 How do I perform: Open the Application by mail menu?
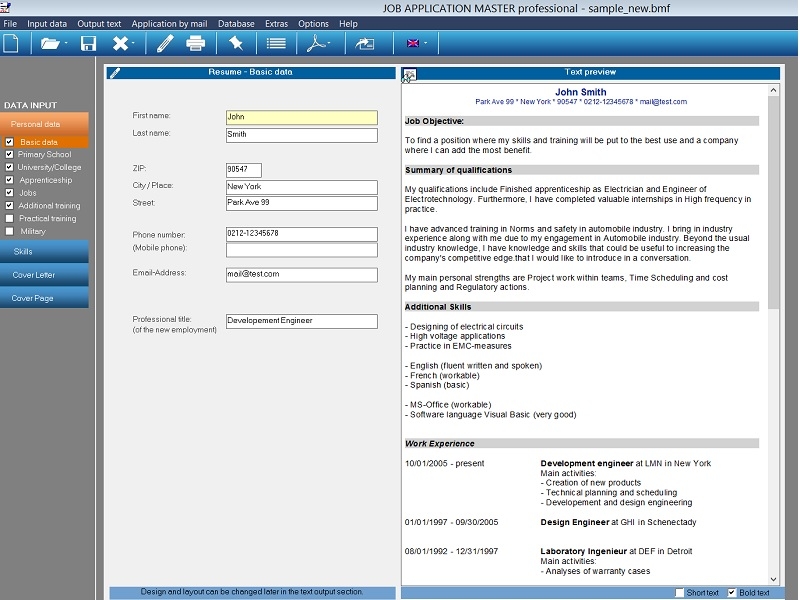click(169, 23)
